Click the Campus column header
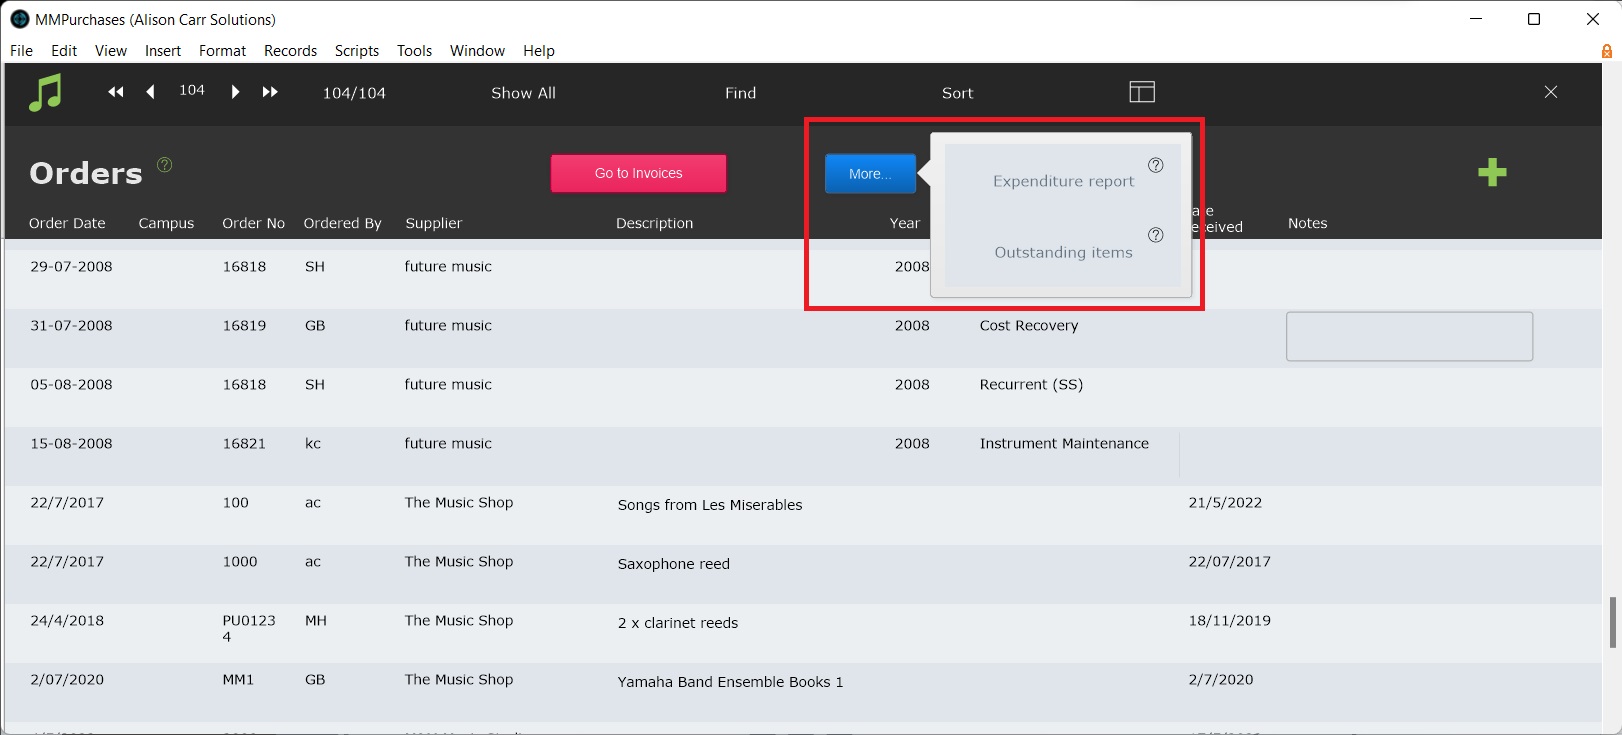This screenshot has height=735, width=1622. tap(166, 223)
